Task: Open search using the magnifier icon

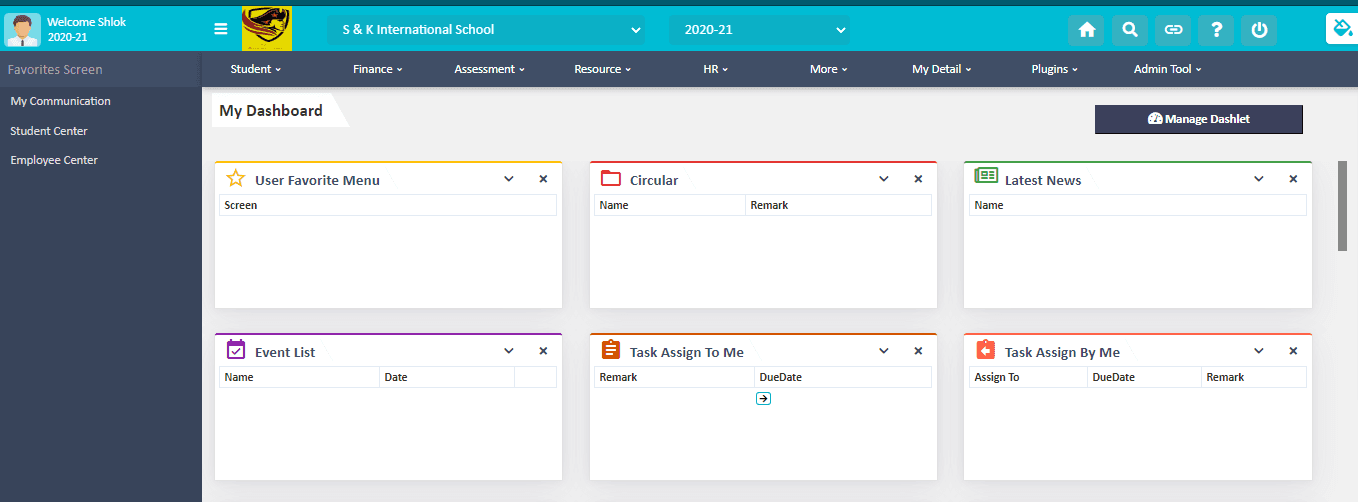Action: tap(1129, 30)
